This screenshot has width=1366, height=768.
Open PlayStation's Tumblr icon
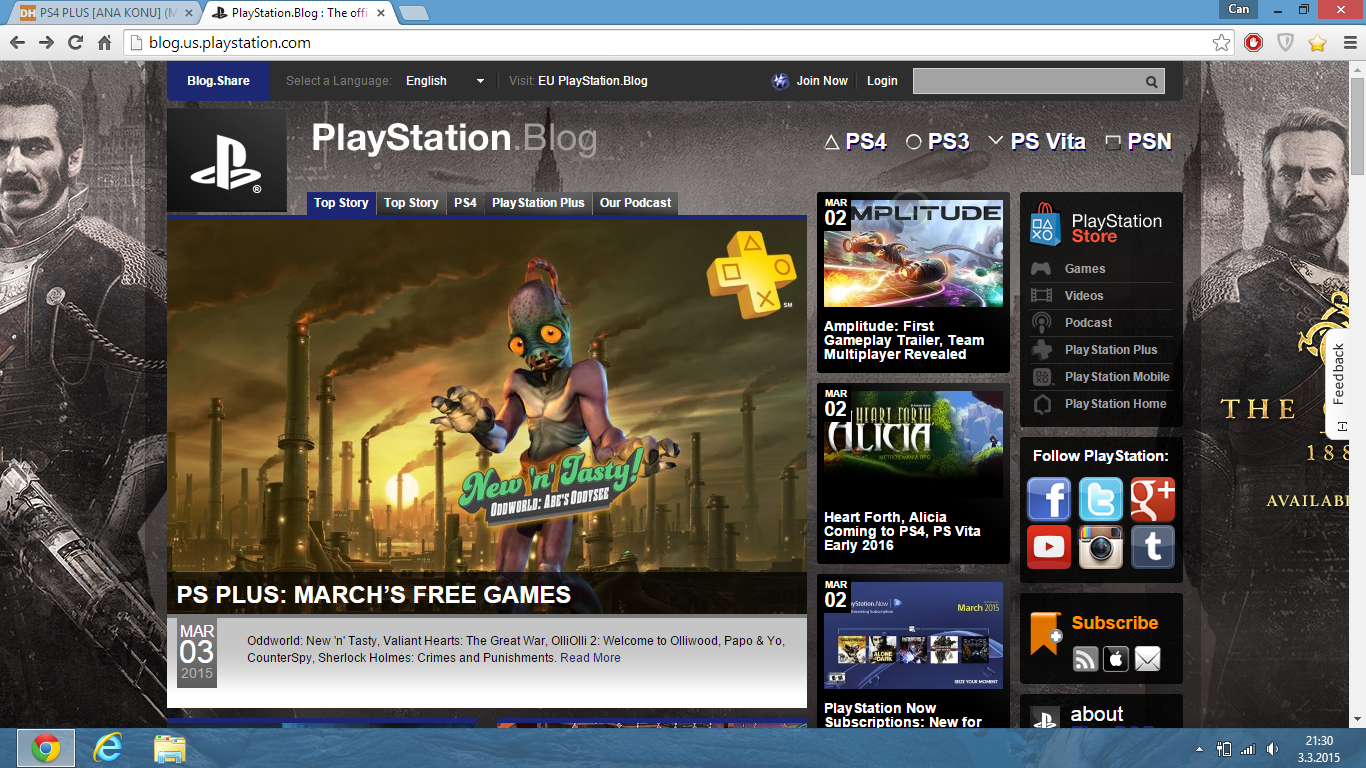pyautogui.click(x=1153, y=547)
